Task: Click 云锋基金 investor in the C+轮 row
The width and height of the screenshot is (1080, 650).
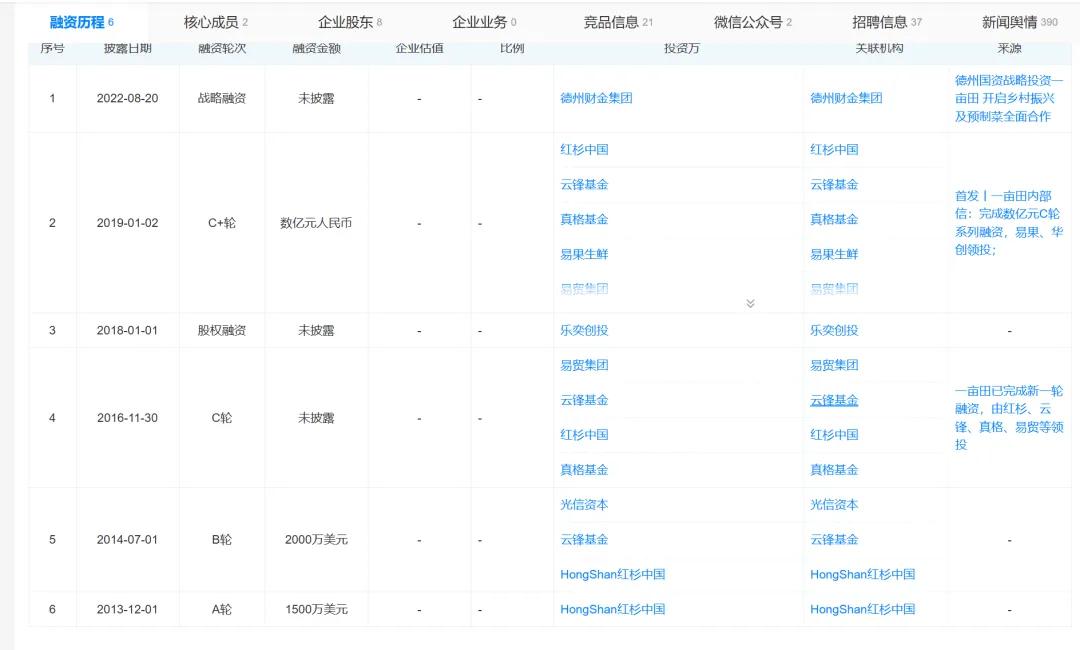Action: pos(584,185)
